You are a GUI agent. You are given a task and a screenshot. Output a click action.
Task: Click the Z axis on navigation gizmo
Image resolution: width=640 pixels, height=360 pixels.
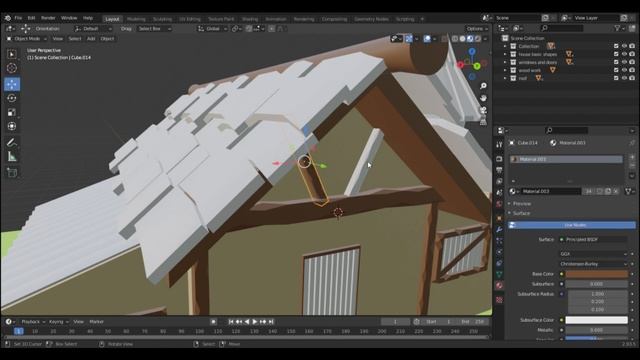(x=472, y=51)
